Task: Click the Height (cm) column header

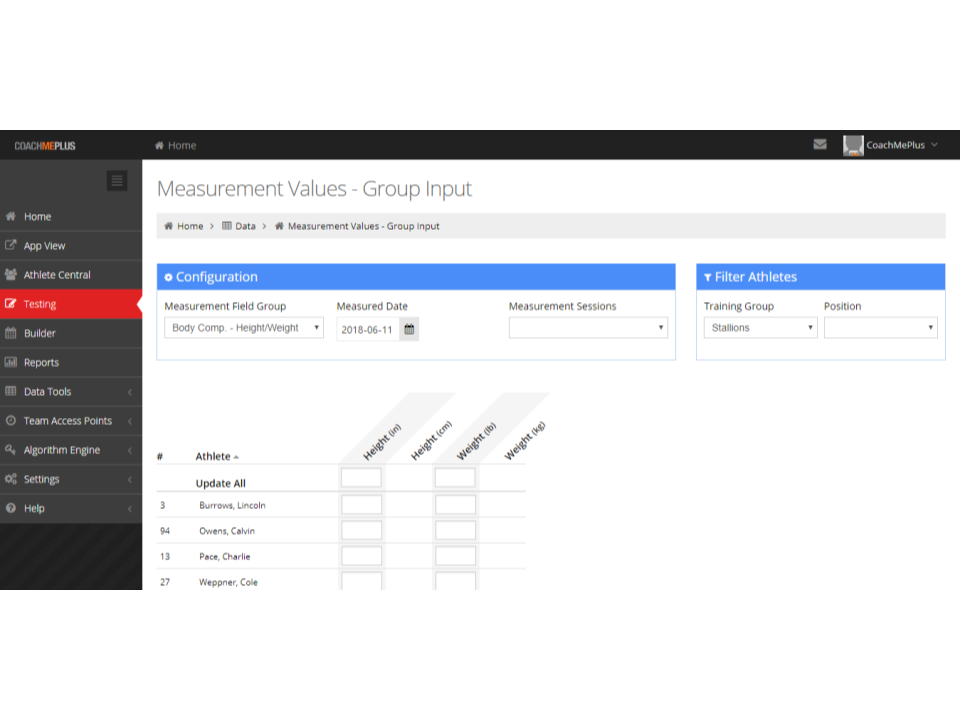Action: (x=431, y=440)
